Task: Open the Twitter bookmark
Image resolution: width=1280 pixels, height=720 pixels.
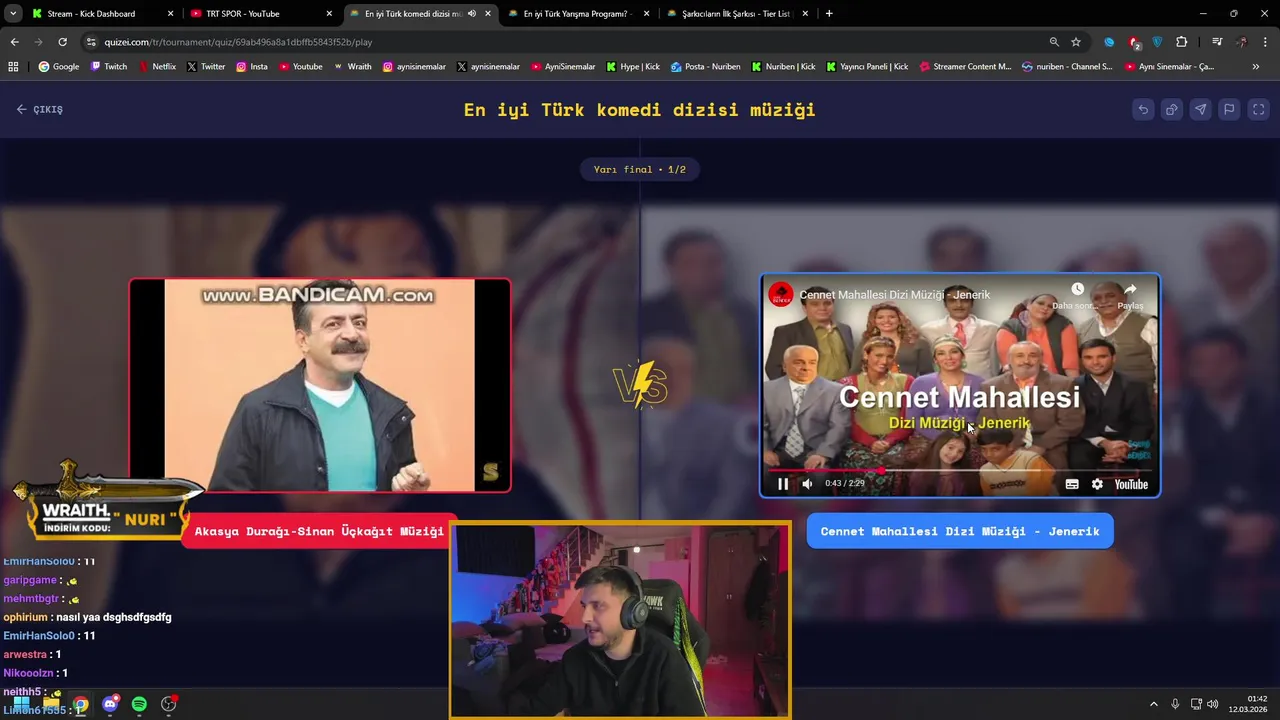Action: pos(206,67)
